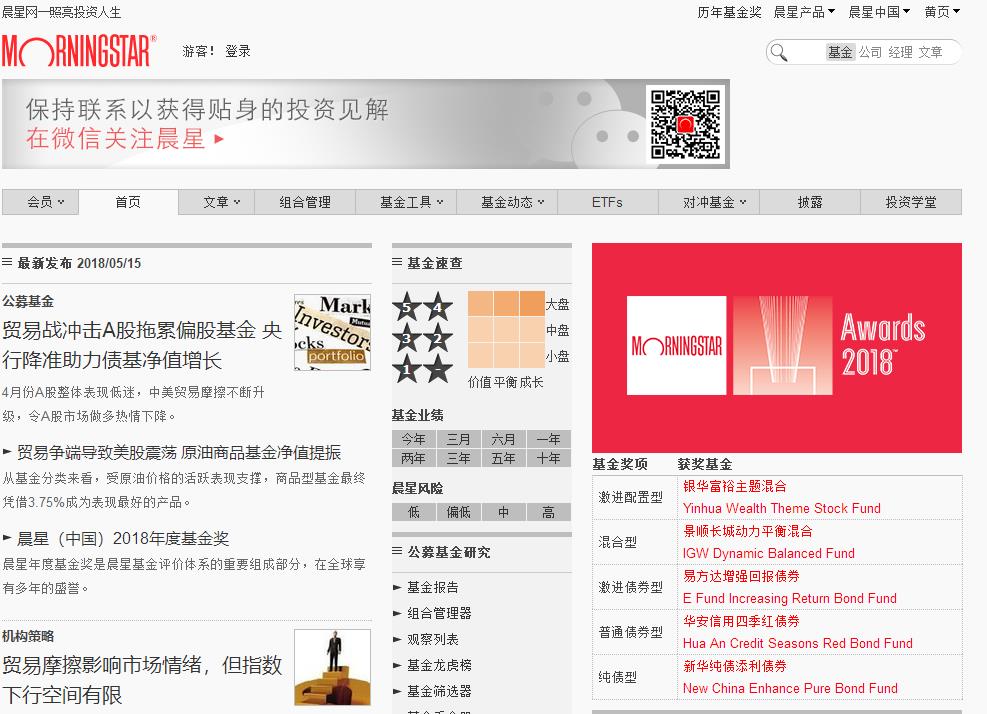Select the 1-star rating icon in 基金速查
This screenshot has height=714, width=987.
point(406,369)
